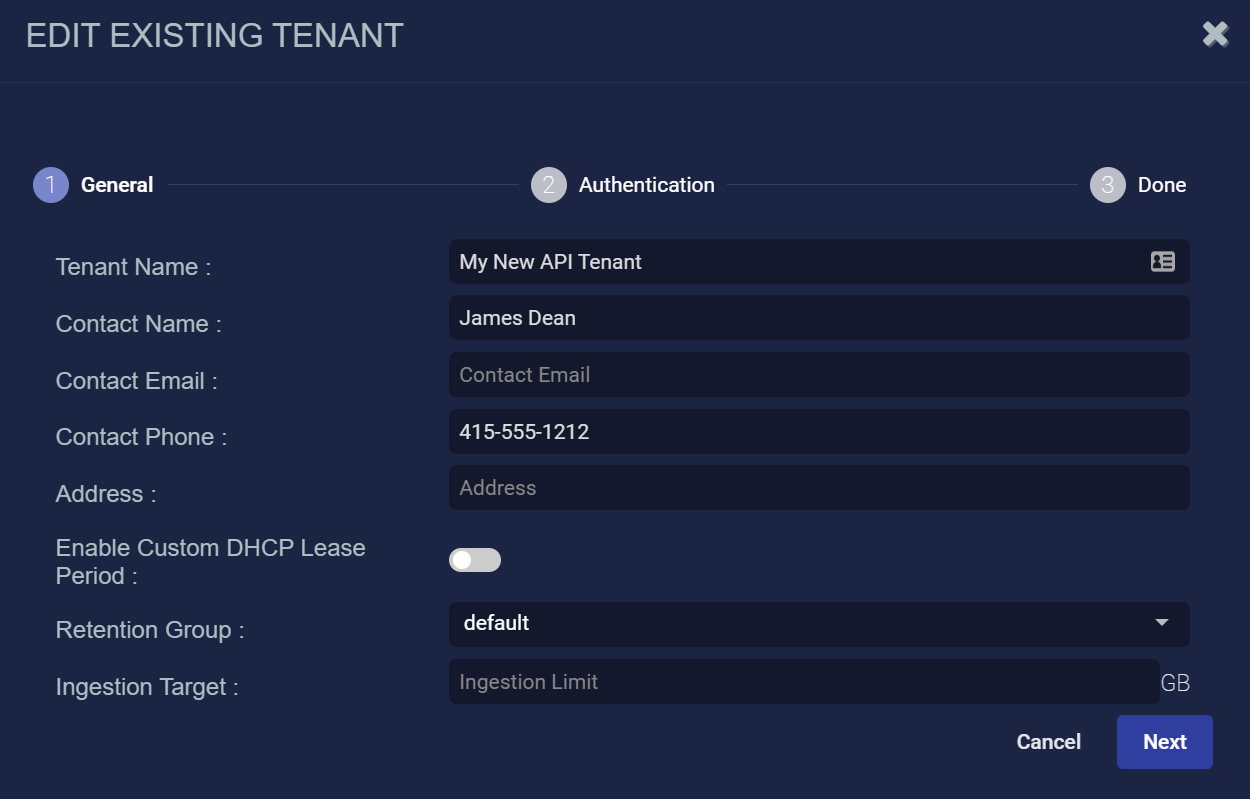Open the Retention Group dropdown
Image resolution: width=1250 pixels, height=799 pixels.
[800, 624]
